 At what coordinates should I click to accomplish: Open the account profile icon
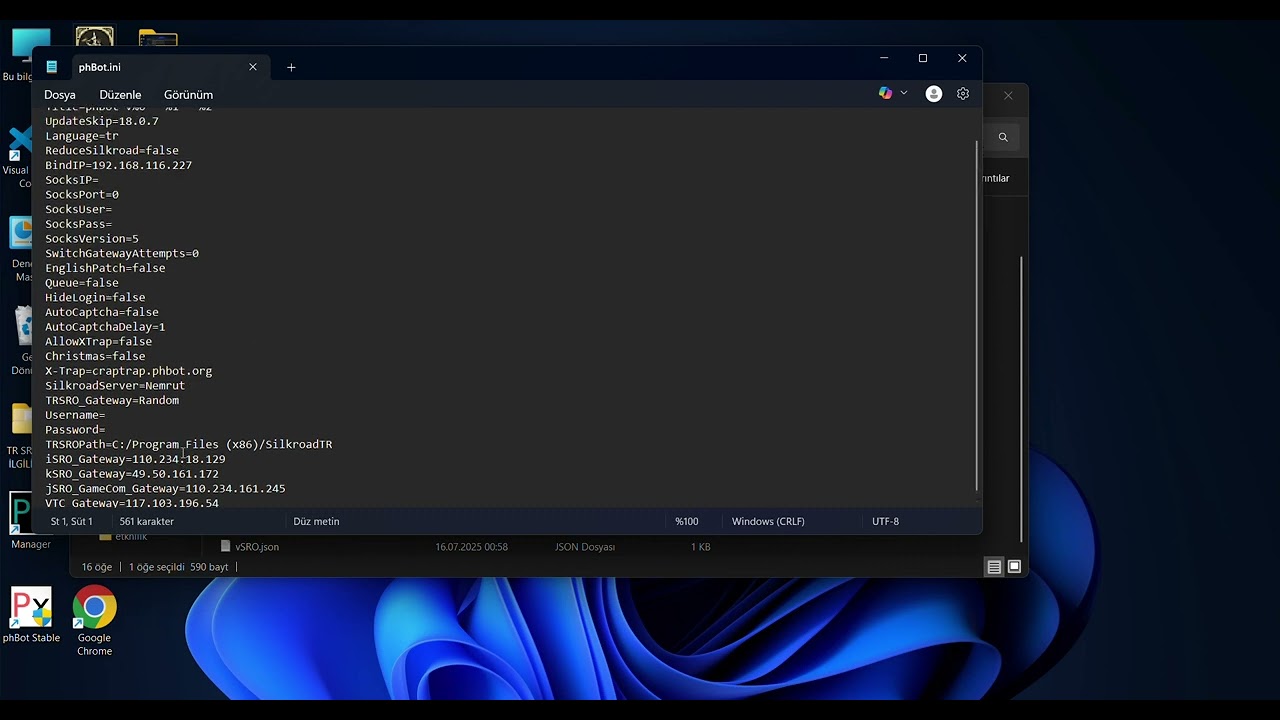tap(934, 93)
